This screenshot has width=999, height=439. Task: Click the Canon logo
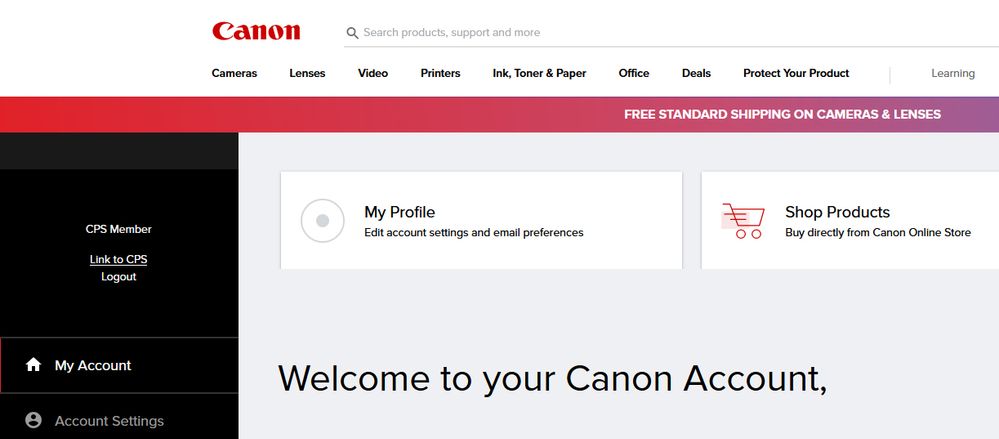[256, 32]
